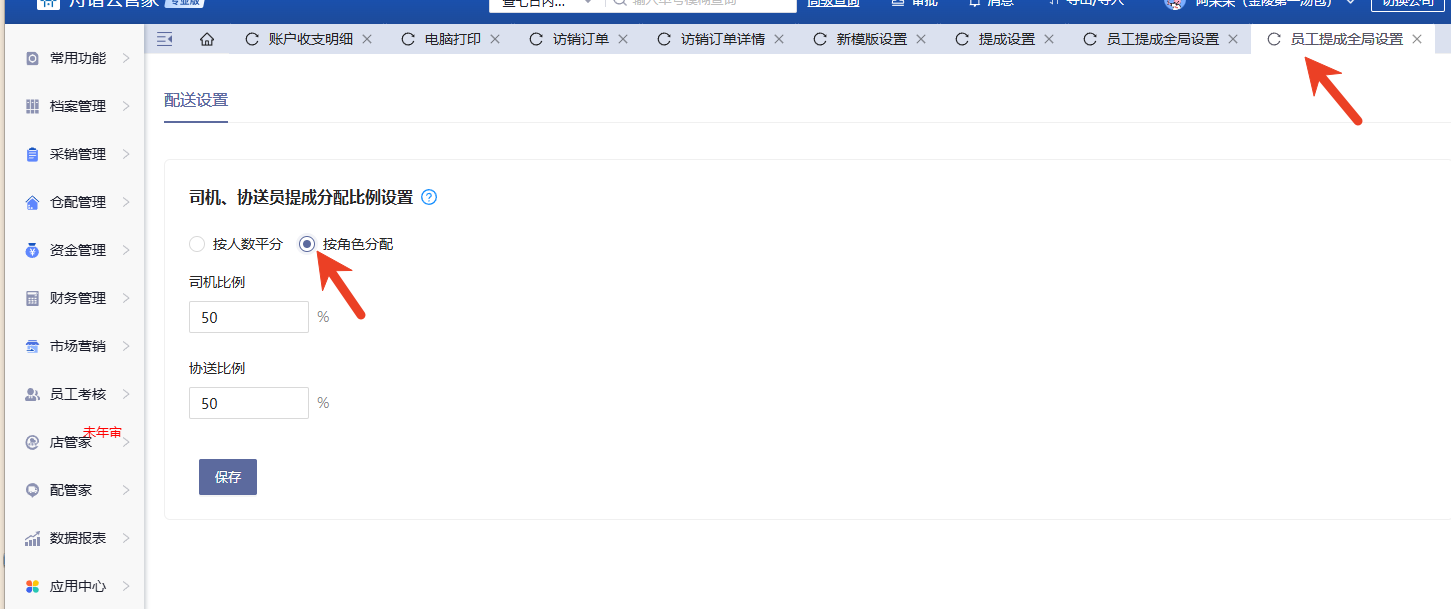Expand the 常用功能 sidebar menu arrow
This screenshot has width=1451, height=609.
(x=126, y=58)
